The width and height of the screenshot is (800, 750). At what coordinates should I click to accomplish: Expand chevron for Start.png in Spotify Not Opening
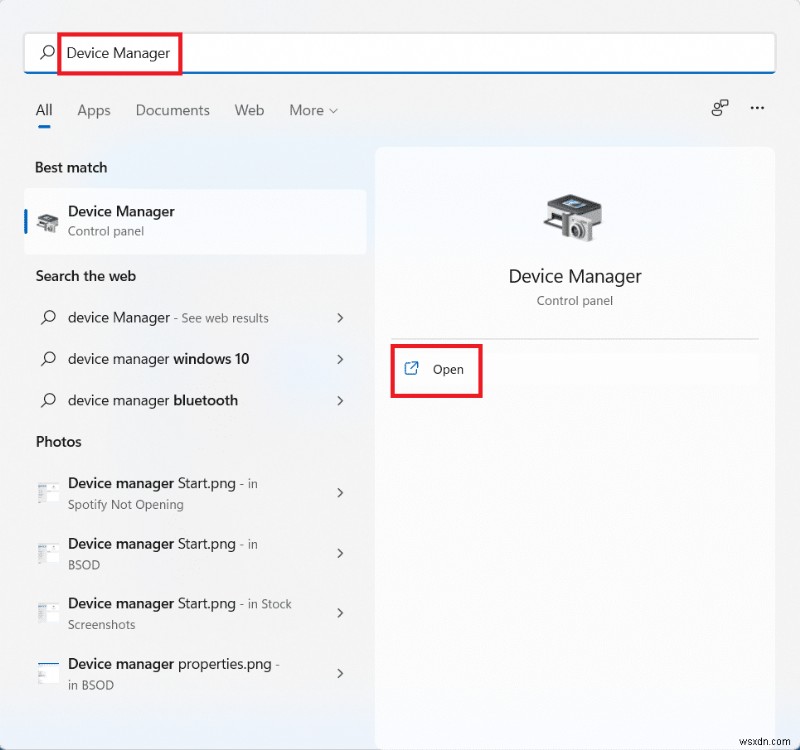[340, 493]
